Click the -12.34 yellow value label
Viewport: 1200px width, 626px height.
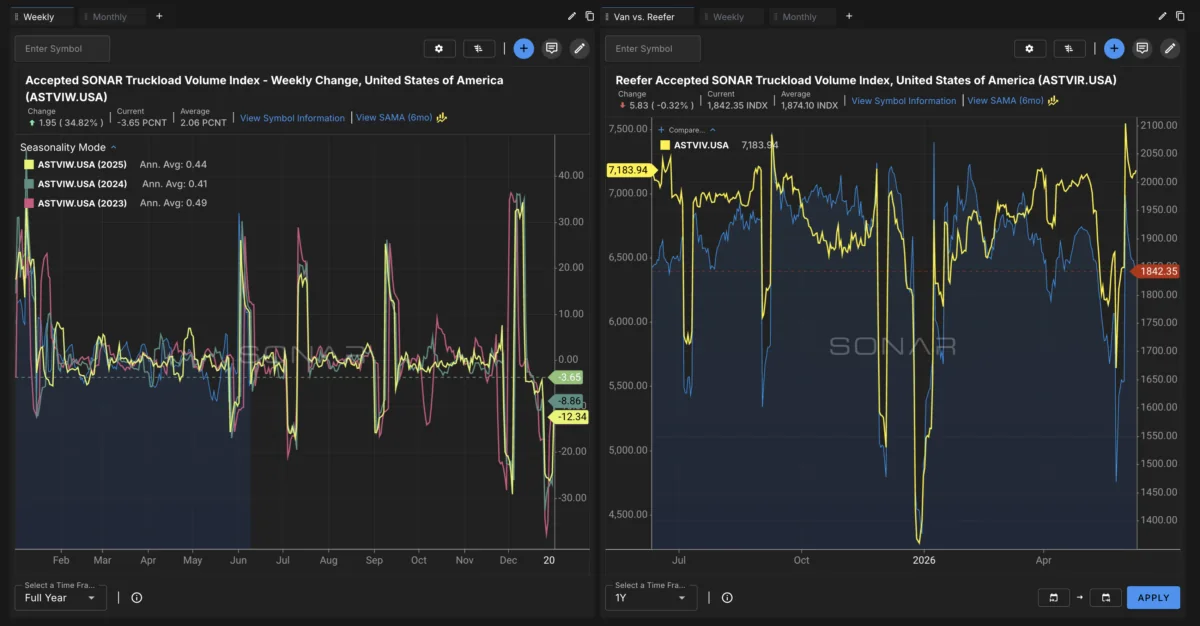point(568,417)
